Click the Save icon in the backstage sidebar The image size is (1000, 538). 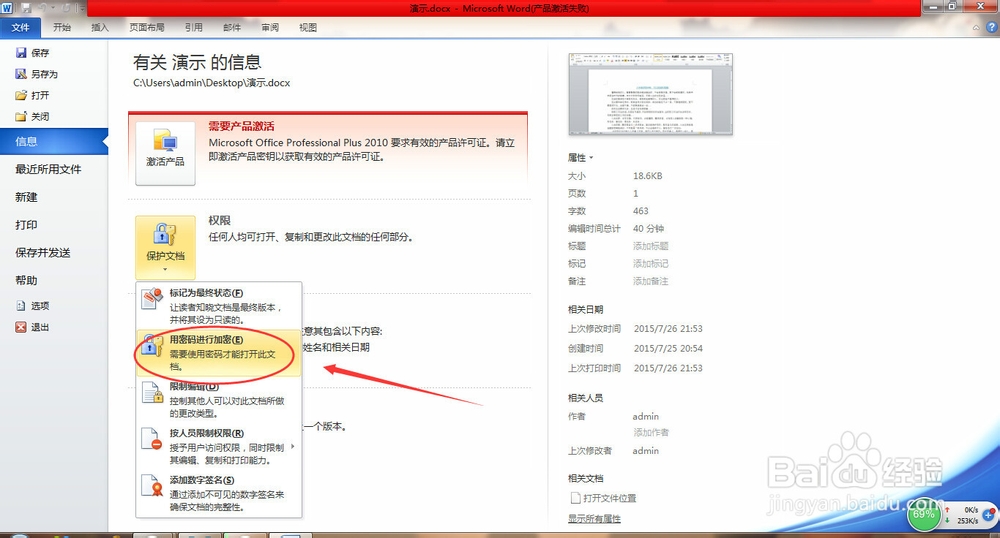coord(21,53)
